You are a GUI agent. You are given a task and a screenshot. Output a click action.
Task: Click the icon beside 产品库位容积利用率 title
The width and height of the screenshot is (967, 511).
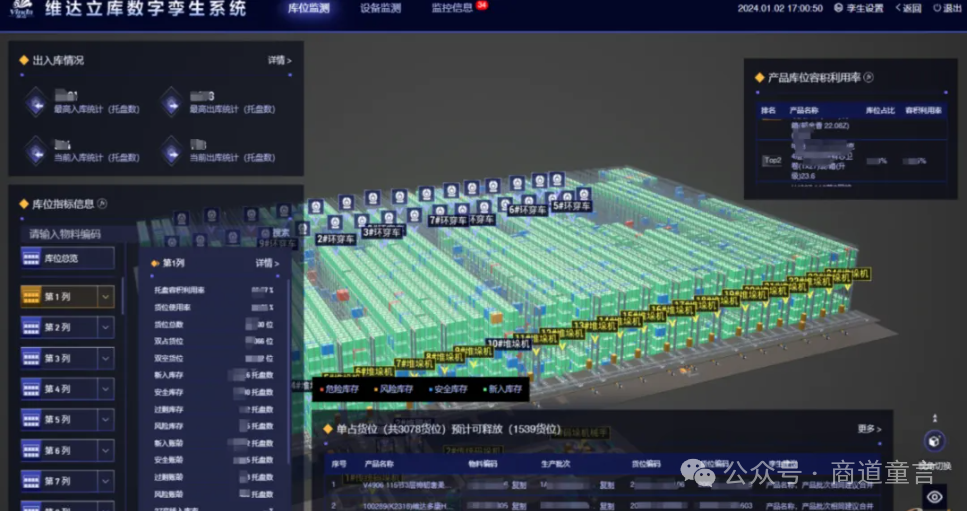pos(869,77)
